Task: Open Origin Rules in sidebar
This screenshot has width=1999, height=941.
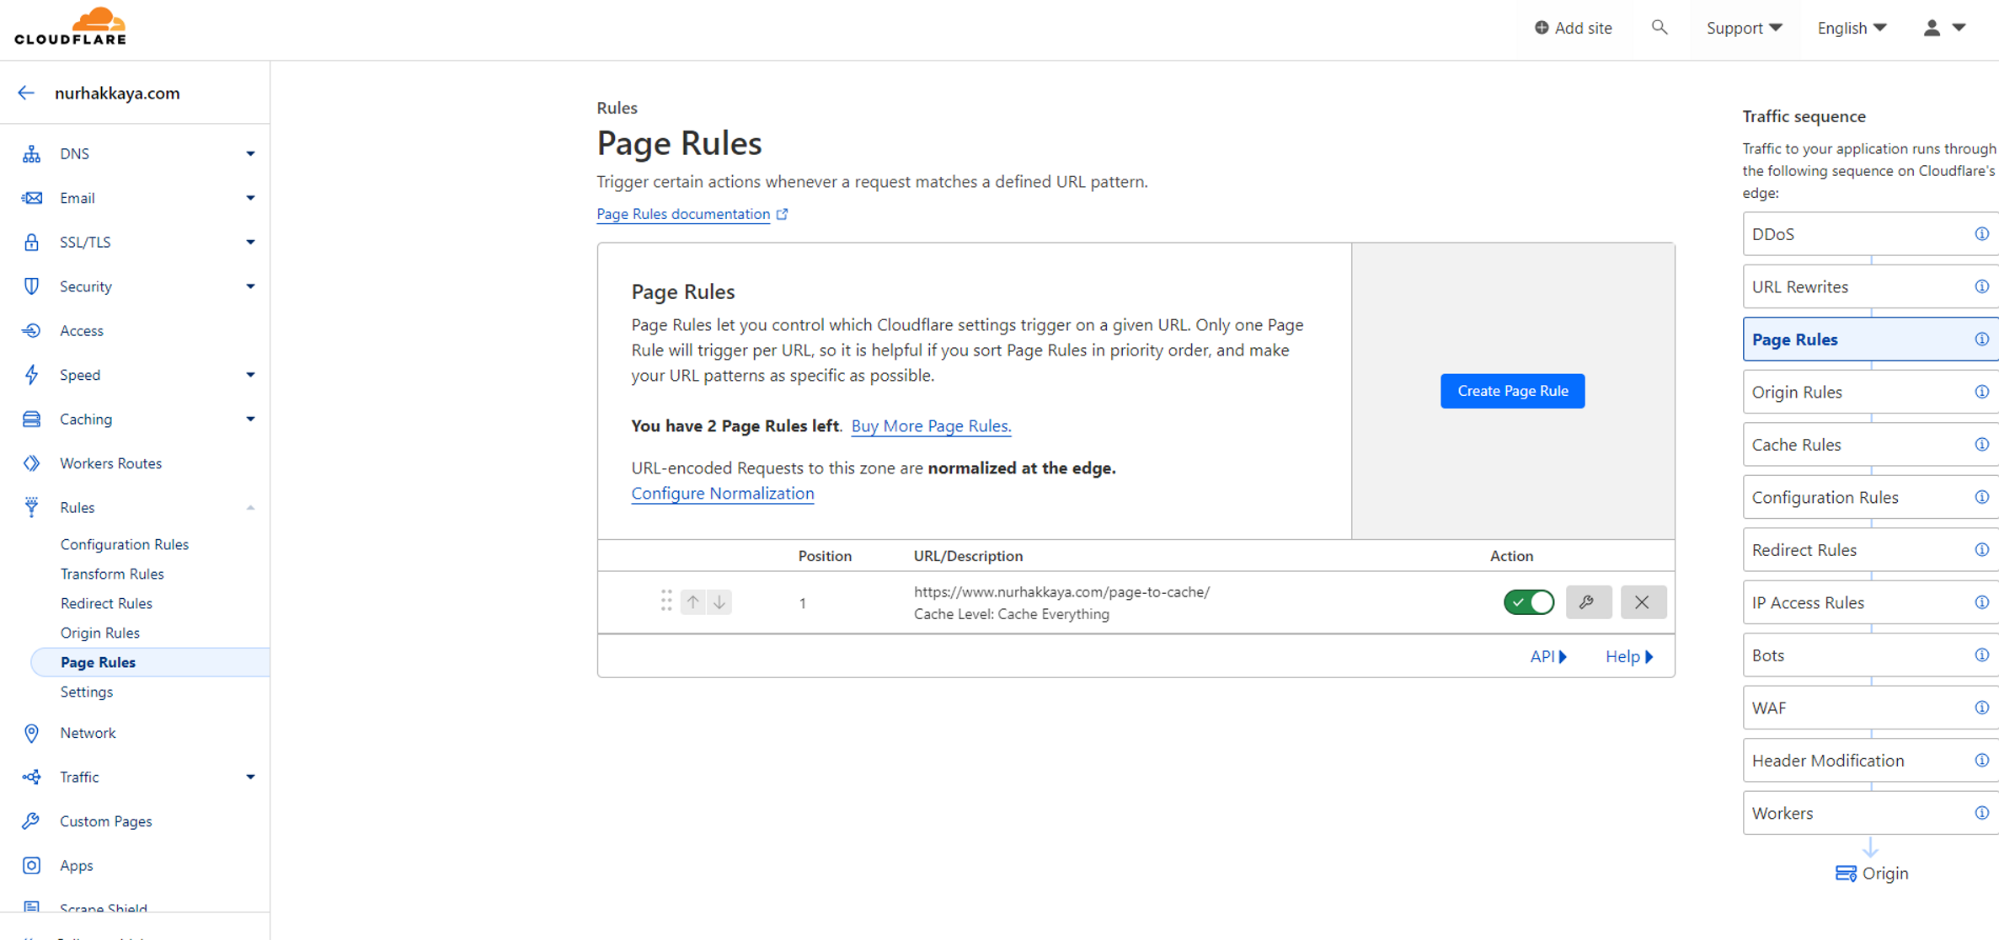Action: (x=100, y=633)
